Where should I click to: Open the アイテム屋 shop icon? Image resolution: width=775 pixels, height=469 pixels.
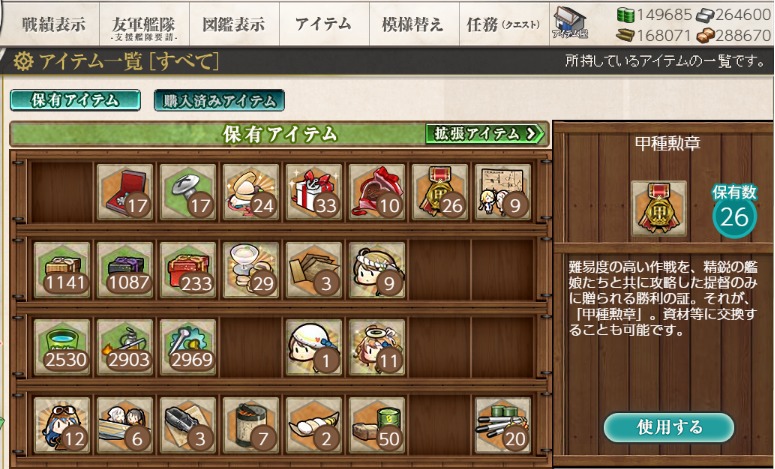[569, 23]
